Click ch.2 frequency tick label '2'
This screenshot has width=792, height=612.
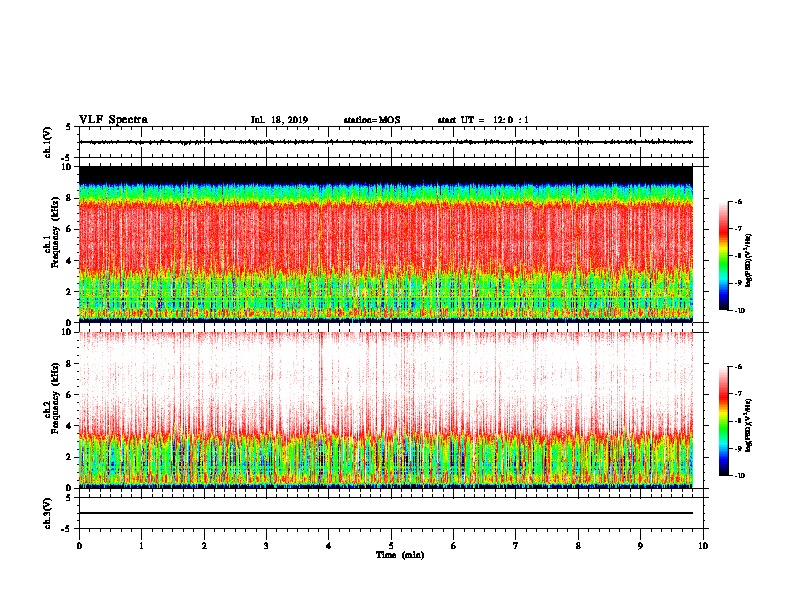(70, 457)
